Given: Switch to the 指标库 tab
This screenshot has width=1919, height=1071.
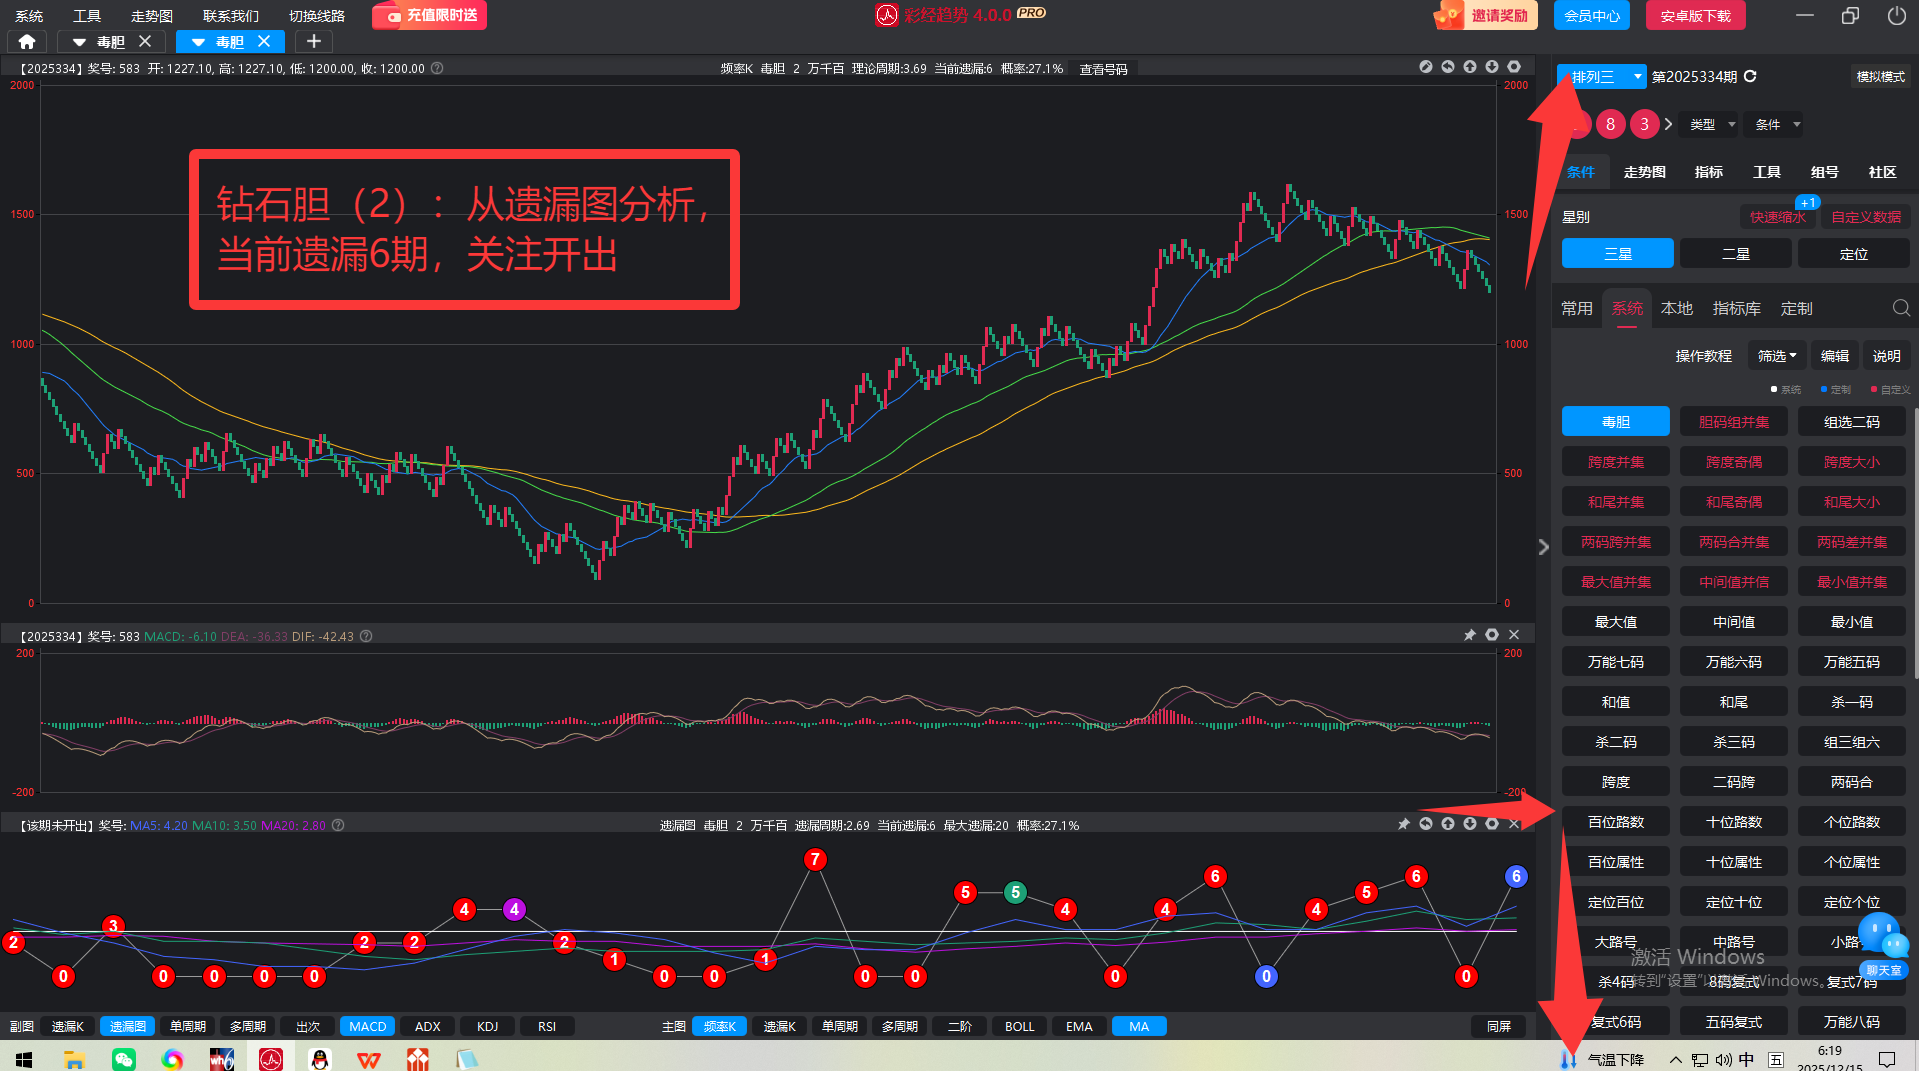Looking at the screenshot, I should 1736,308.
